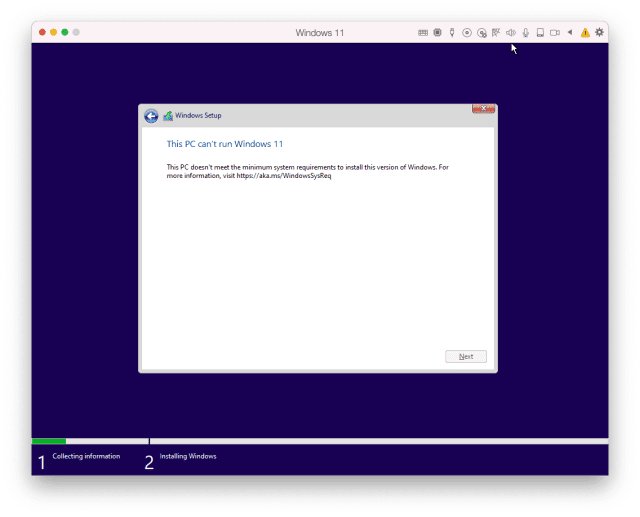Click the Next button in Windows Setup
Image resolution: width=640 pixels, height=517 pixels.
pyautogui.click(x=466, y=357)
